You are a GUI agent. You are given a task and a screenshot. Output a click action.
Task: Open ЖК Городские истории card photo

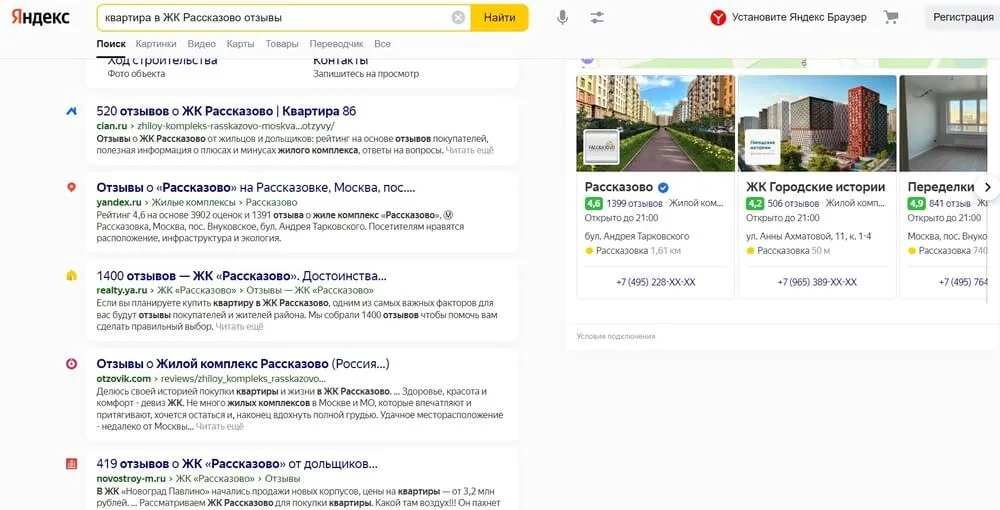click(x=817, y=123)
